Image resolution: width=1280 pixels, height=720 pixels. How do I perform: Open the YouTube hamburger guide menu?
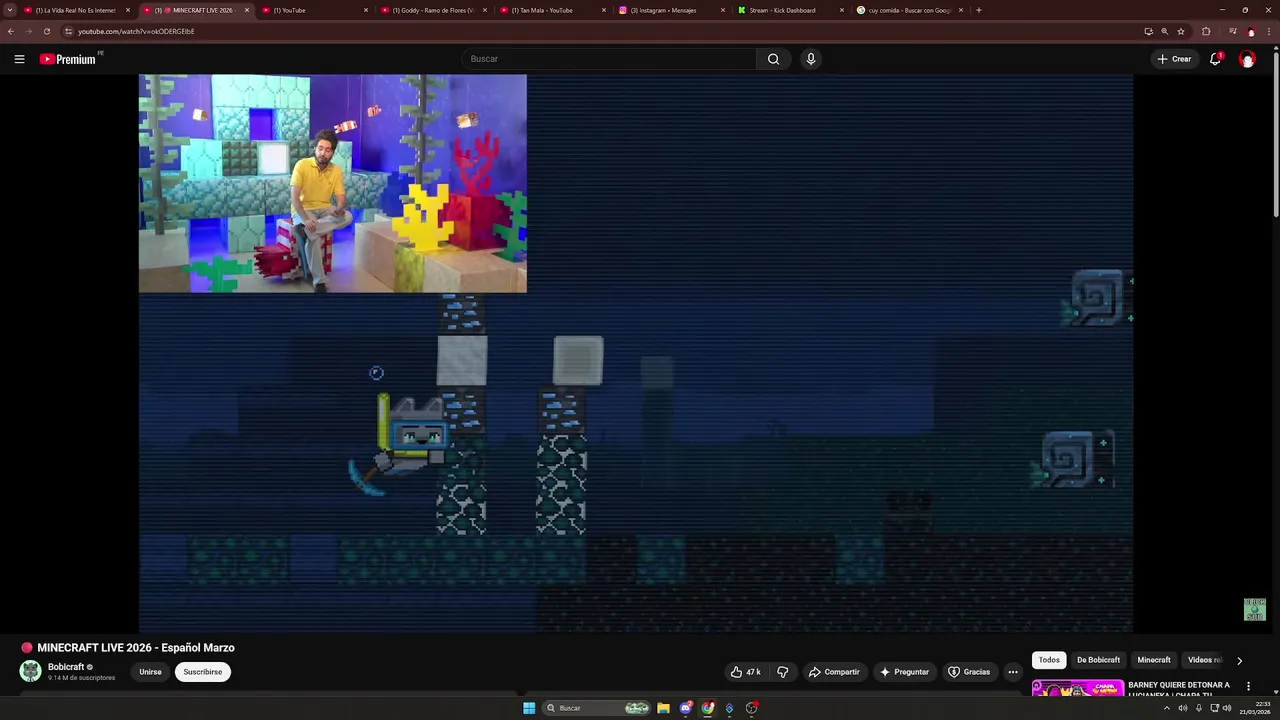pos(19,59)
